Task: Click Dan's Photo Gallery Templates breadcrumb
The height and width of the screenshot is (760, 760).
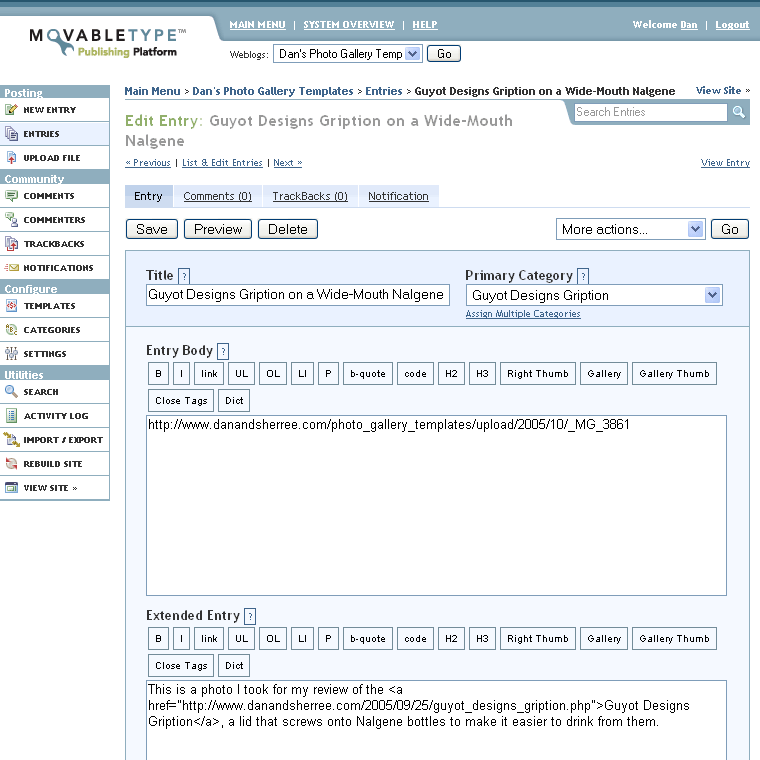Action: pos(272,91)
